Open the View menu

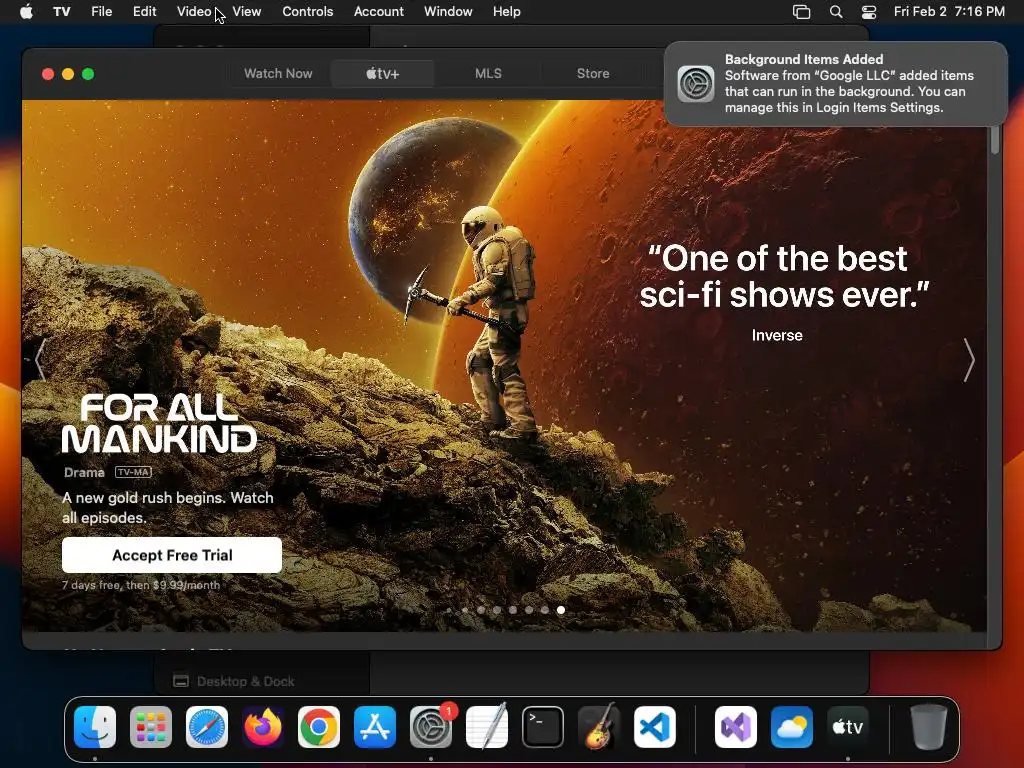point(247,11)
